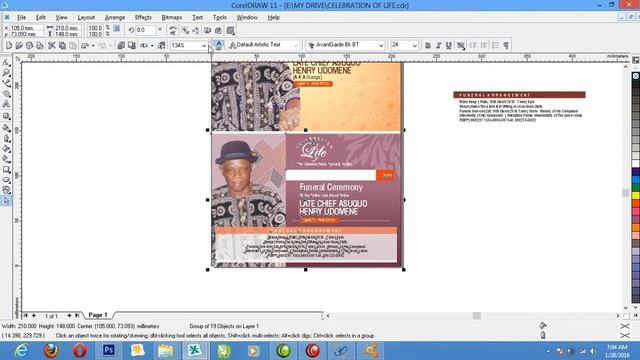640x360 pixels.
Task: Open the Layout menu
Action: [x=86, y=18]
